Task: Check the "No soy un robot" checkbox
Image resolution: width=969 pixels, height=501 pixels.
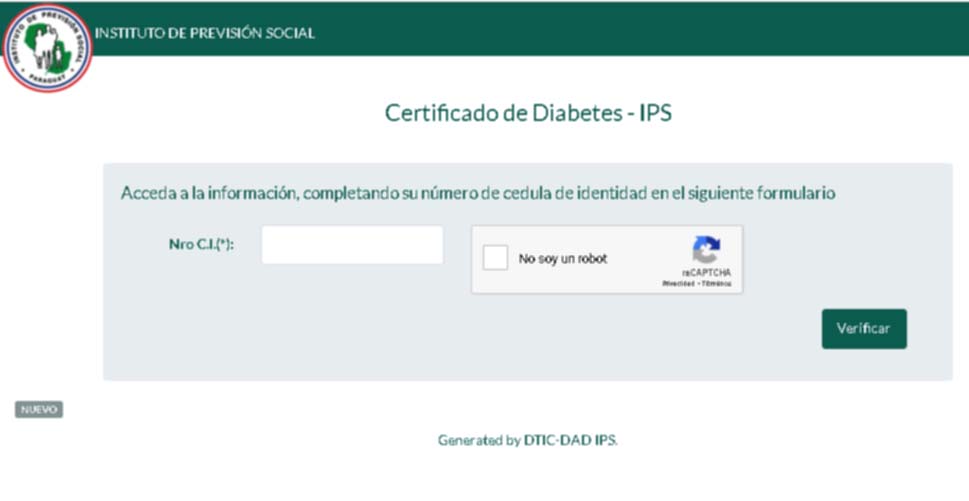Action: [x=495, y=259]
